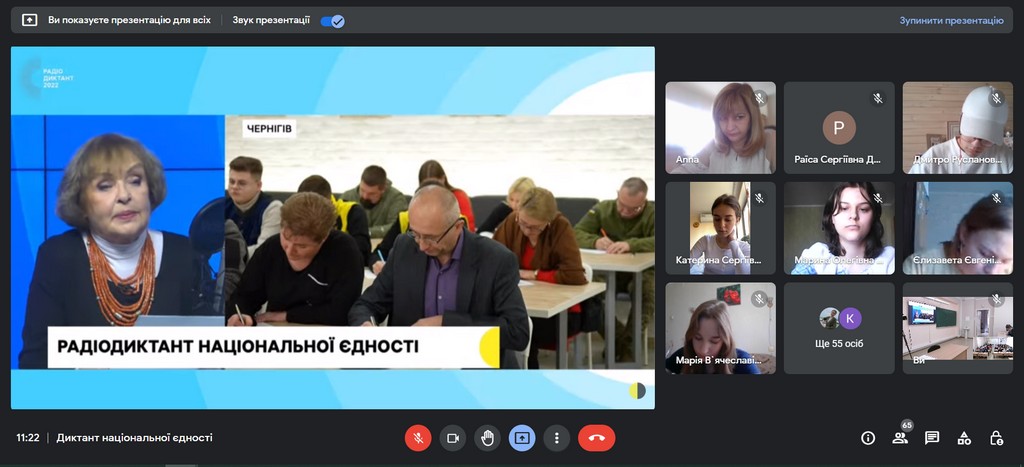1024x467 pixels.
Task: Leave the call with the red button
Action: [x=596, y=438]
